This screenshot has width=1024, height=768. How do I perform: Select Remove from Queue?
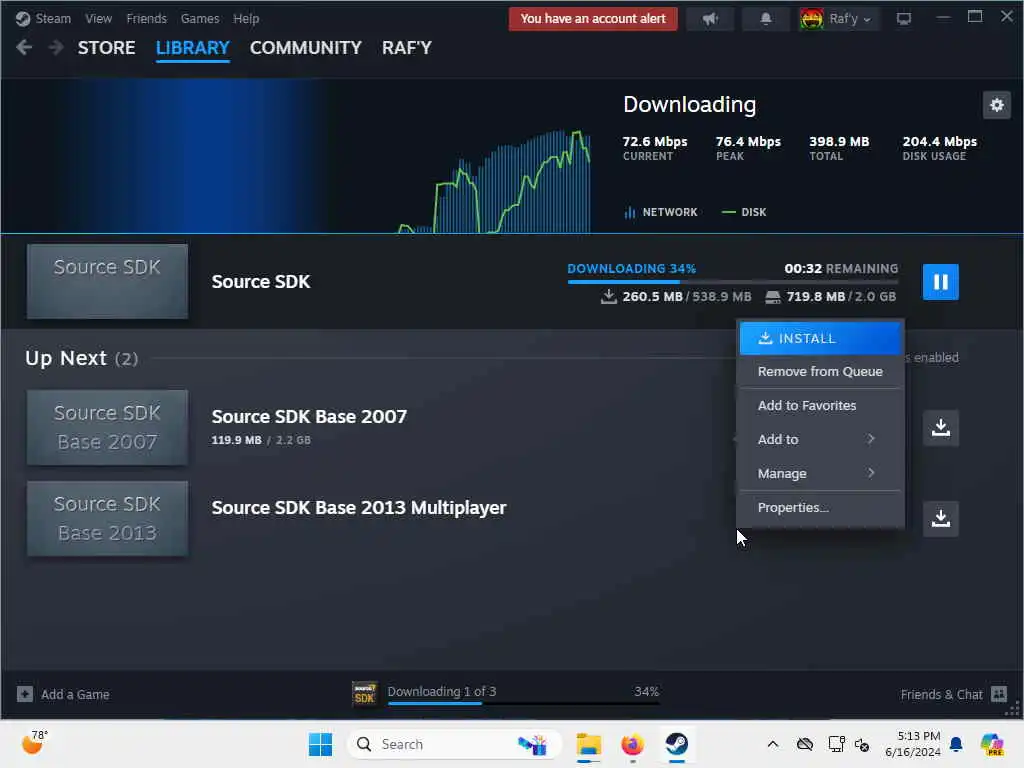(x=820, y=372)
